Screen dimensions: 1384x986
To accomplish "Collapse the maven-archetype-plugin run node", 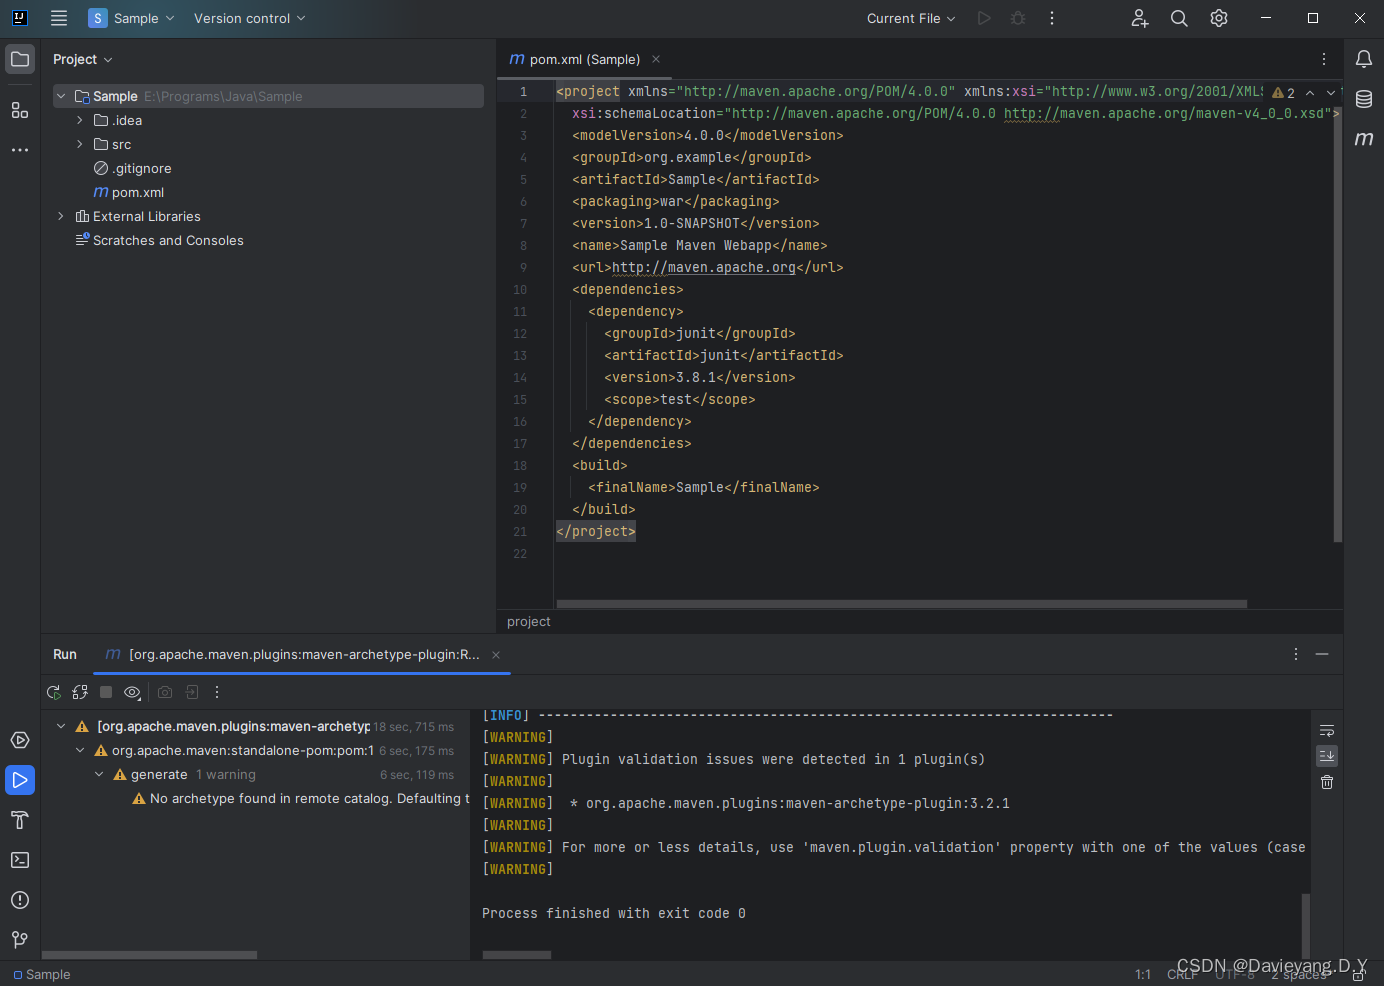I will click(x=61, y=726).
